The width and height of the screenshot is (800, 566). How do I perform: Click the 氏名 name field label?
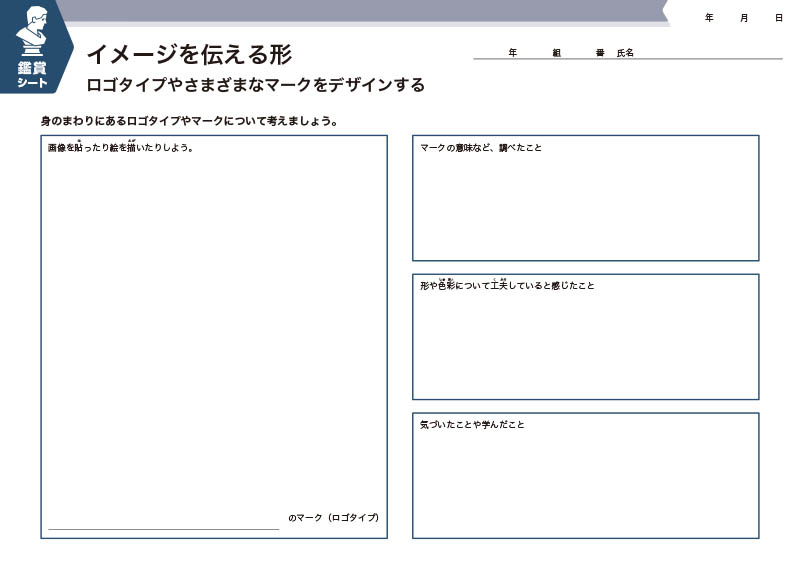625,53
